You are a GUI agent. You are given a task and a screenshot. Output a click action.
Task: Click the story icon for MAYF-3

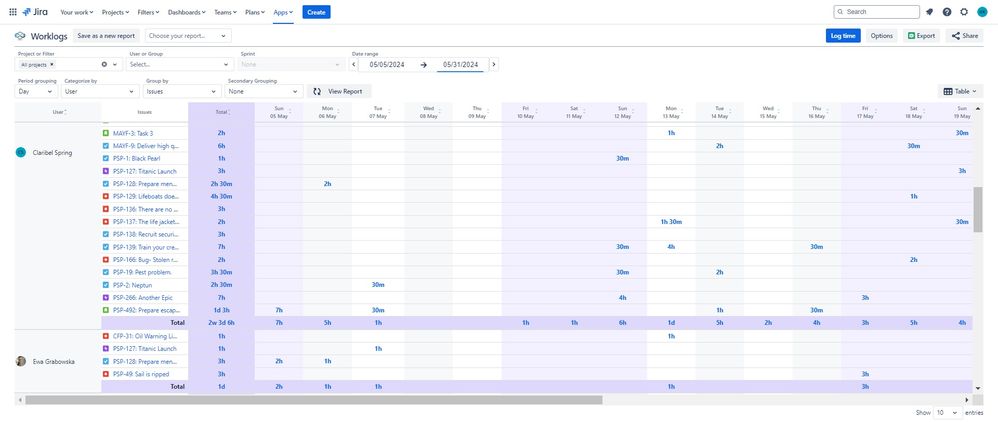pyautogui.click(x=106, y=133)
